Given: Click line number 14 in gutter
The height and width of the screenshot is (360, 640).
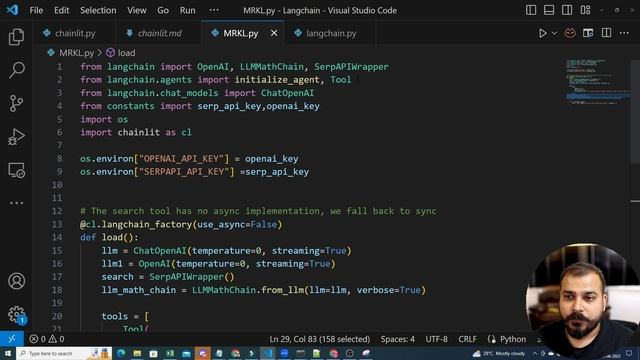Looking at the screenshot, I should (x=57, y=237).
